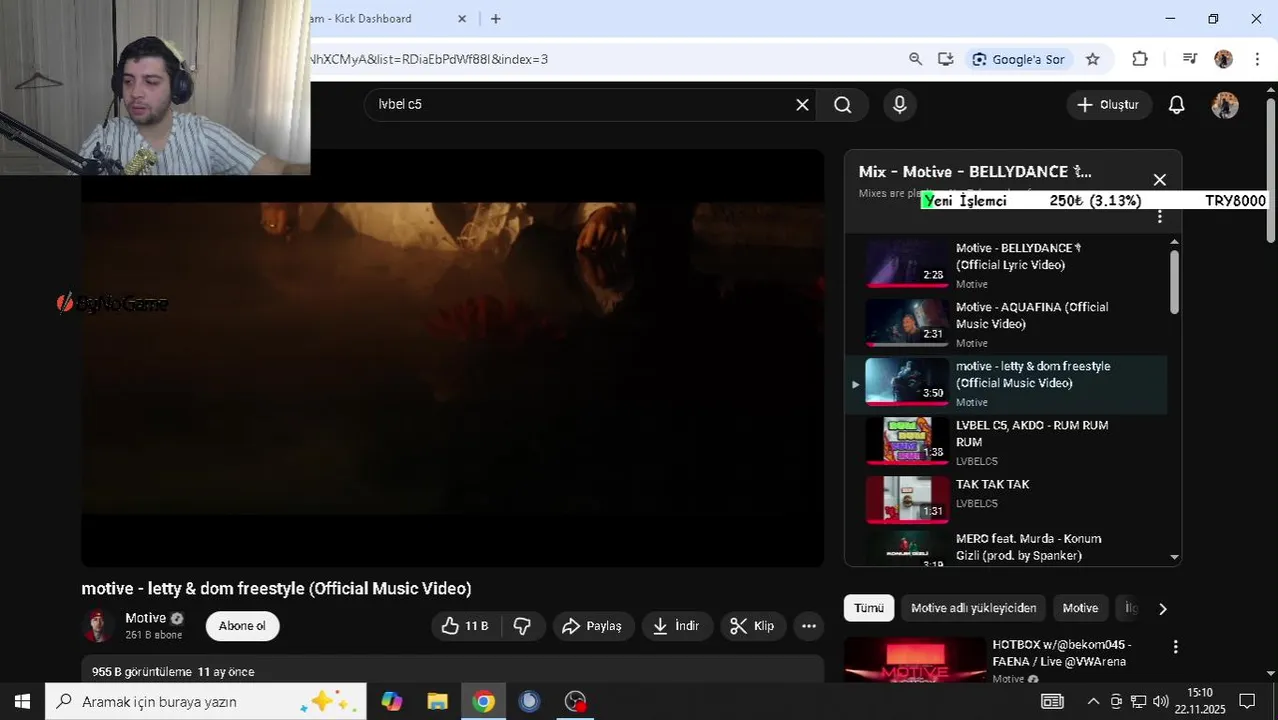Open the YouTube account avatar menu
Screen dimensions: 1278x720
point(1225,105)
